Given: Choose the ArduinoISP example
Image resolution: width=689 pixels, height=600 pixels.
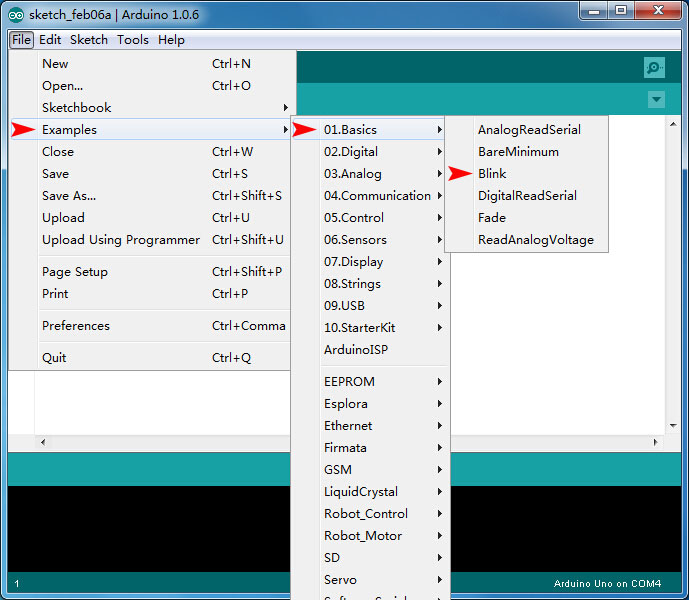Looking at the screenshot, I should click(x=356, y=350).
